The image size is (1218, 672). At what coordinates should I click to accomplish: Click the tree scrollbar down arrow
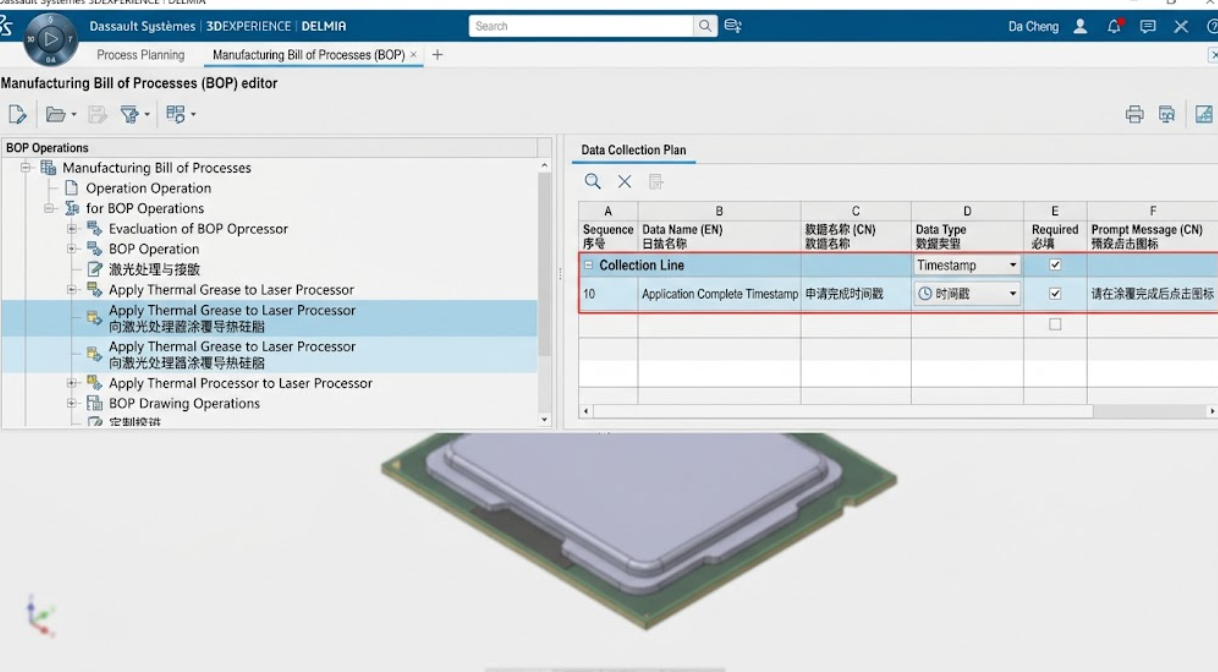point(545,420)
